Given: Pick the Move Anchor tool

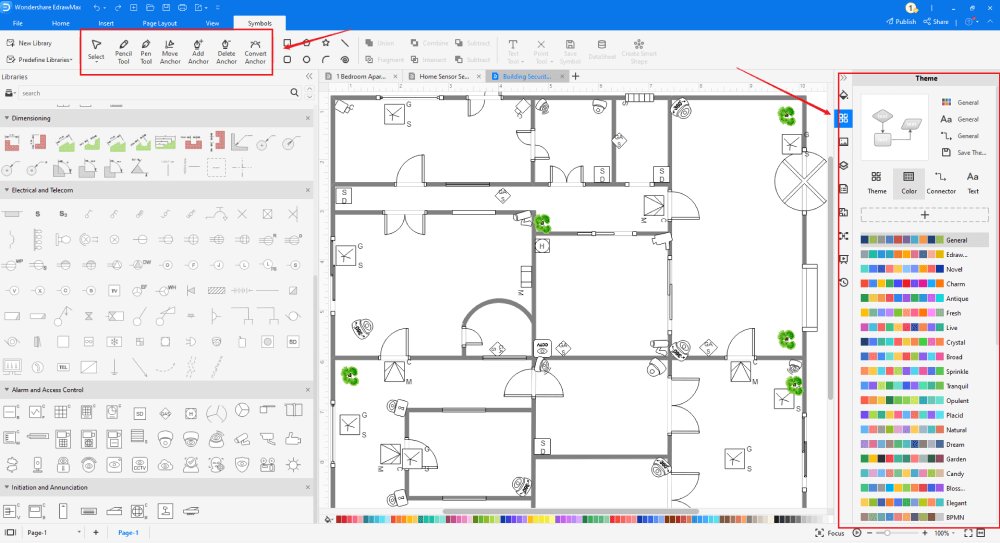Looking at the screenshot, I should tap(170, 51).
